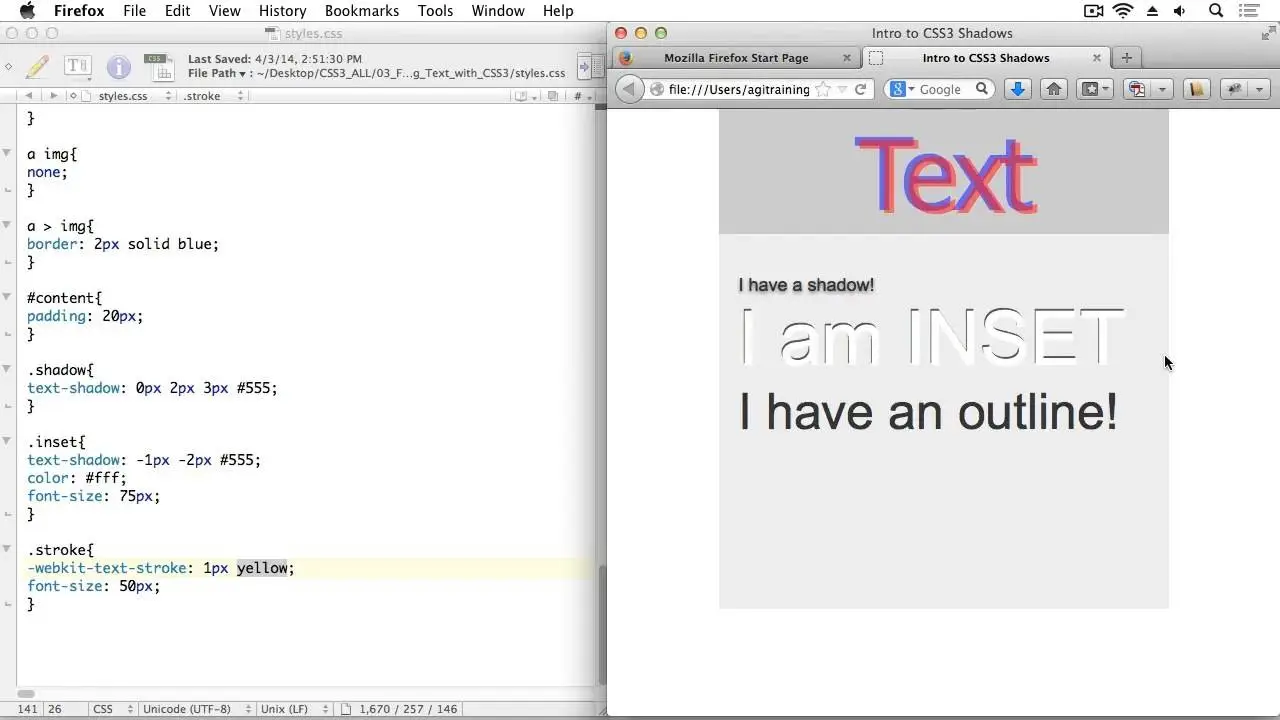Image resolution: width=1280 pixels, height=720 pixels.
Task: Collapse the 'a > img' rule fold triangle
Action: [8, 226]
